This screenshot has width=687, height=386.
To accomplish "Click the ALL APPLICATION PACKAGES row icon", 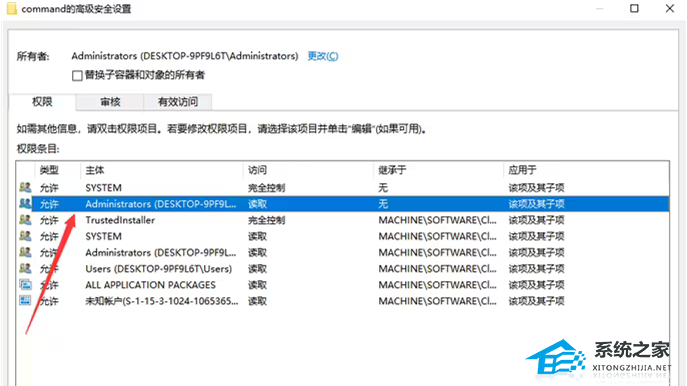I will click(25, 285).
